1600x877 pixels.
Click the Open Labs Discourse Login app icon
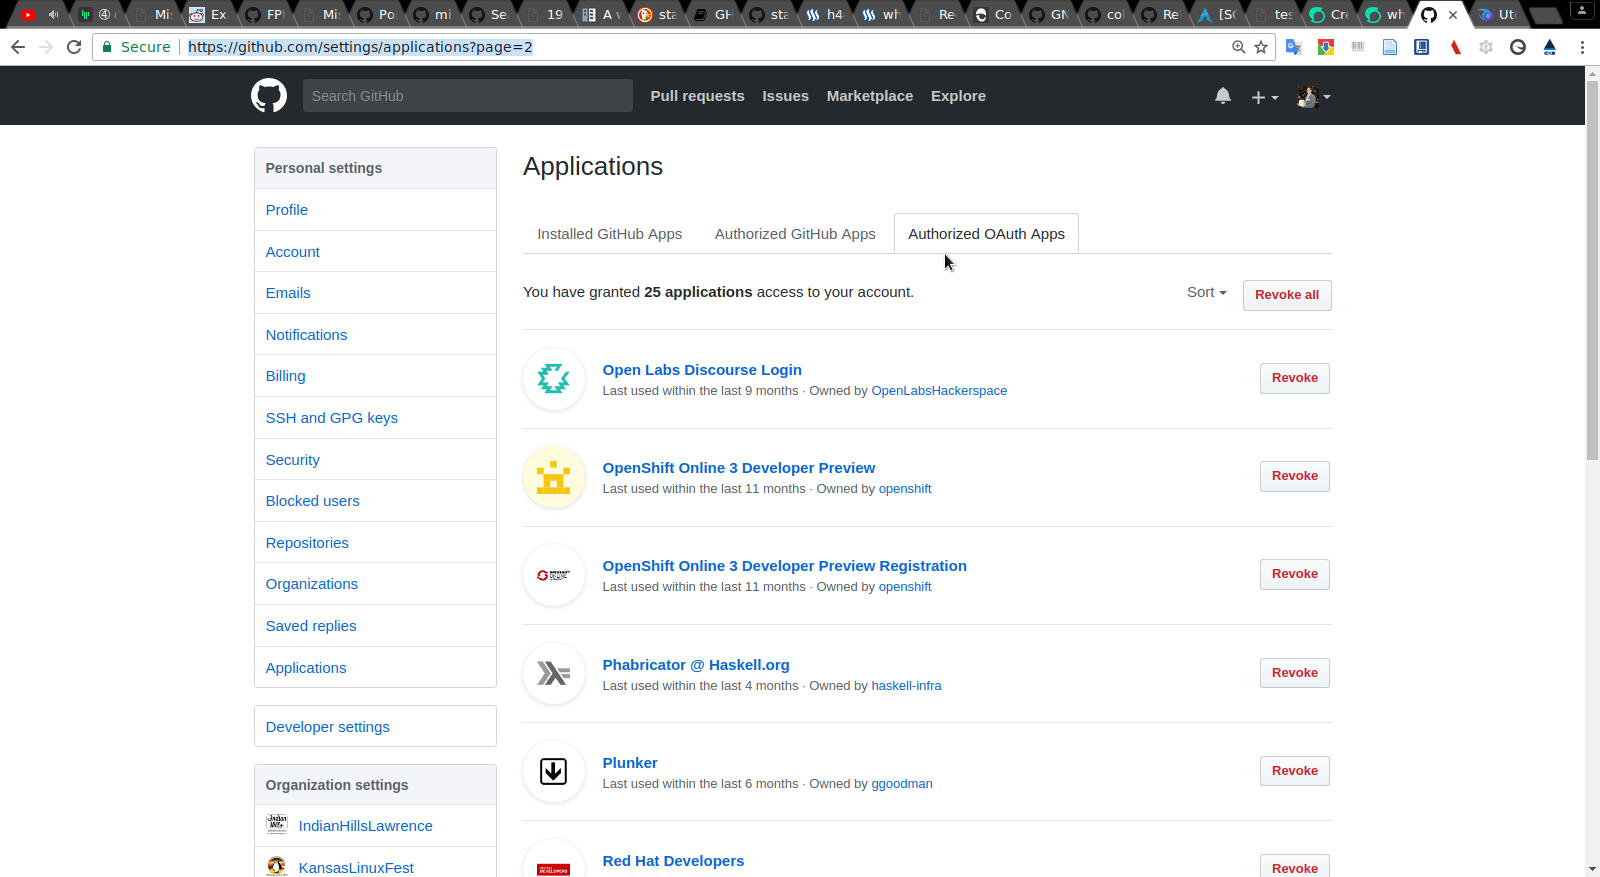[553, 379]
